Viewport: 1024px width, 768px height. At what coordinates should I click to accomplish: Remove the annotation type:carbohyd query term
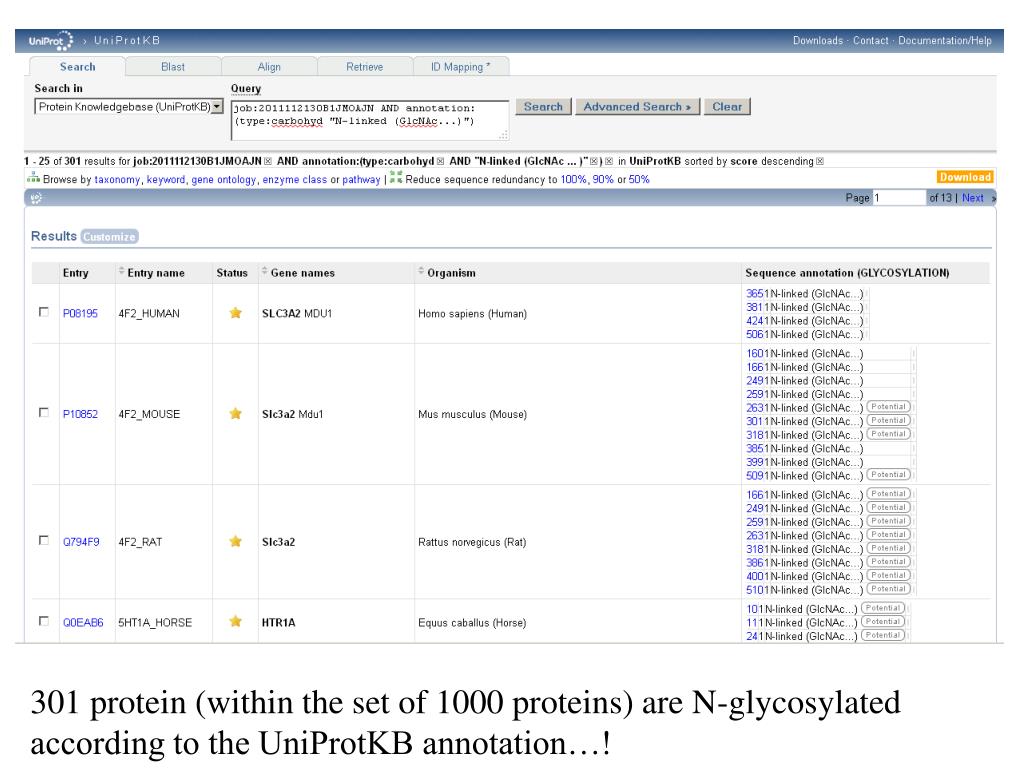tap(440, 161)
